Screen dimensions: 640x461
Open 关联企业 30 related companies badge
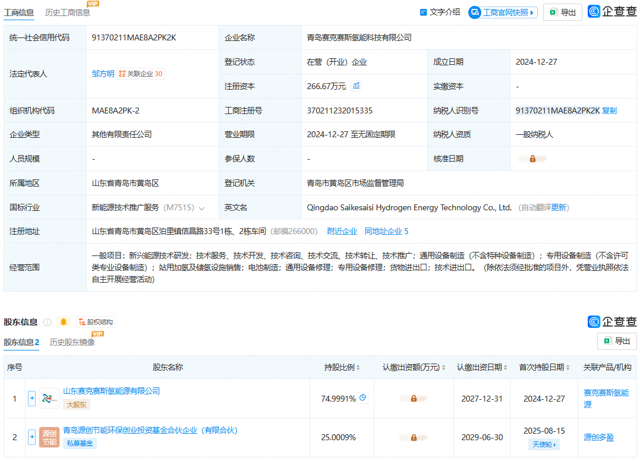(x=140, y=74)
